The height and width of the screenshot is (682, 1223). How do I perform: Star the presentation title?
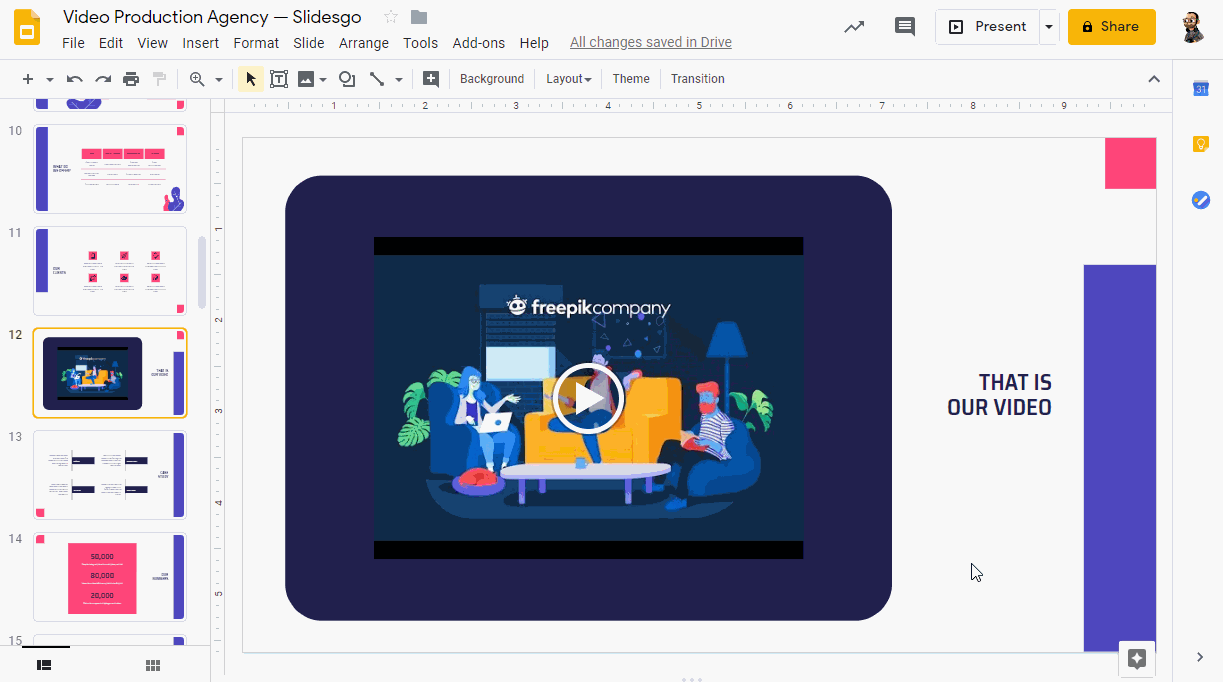point(391,17)
